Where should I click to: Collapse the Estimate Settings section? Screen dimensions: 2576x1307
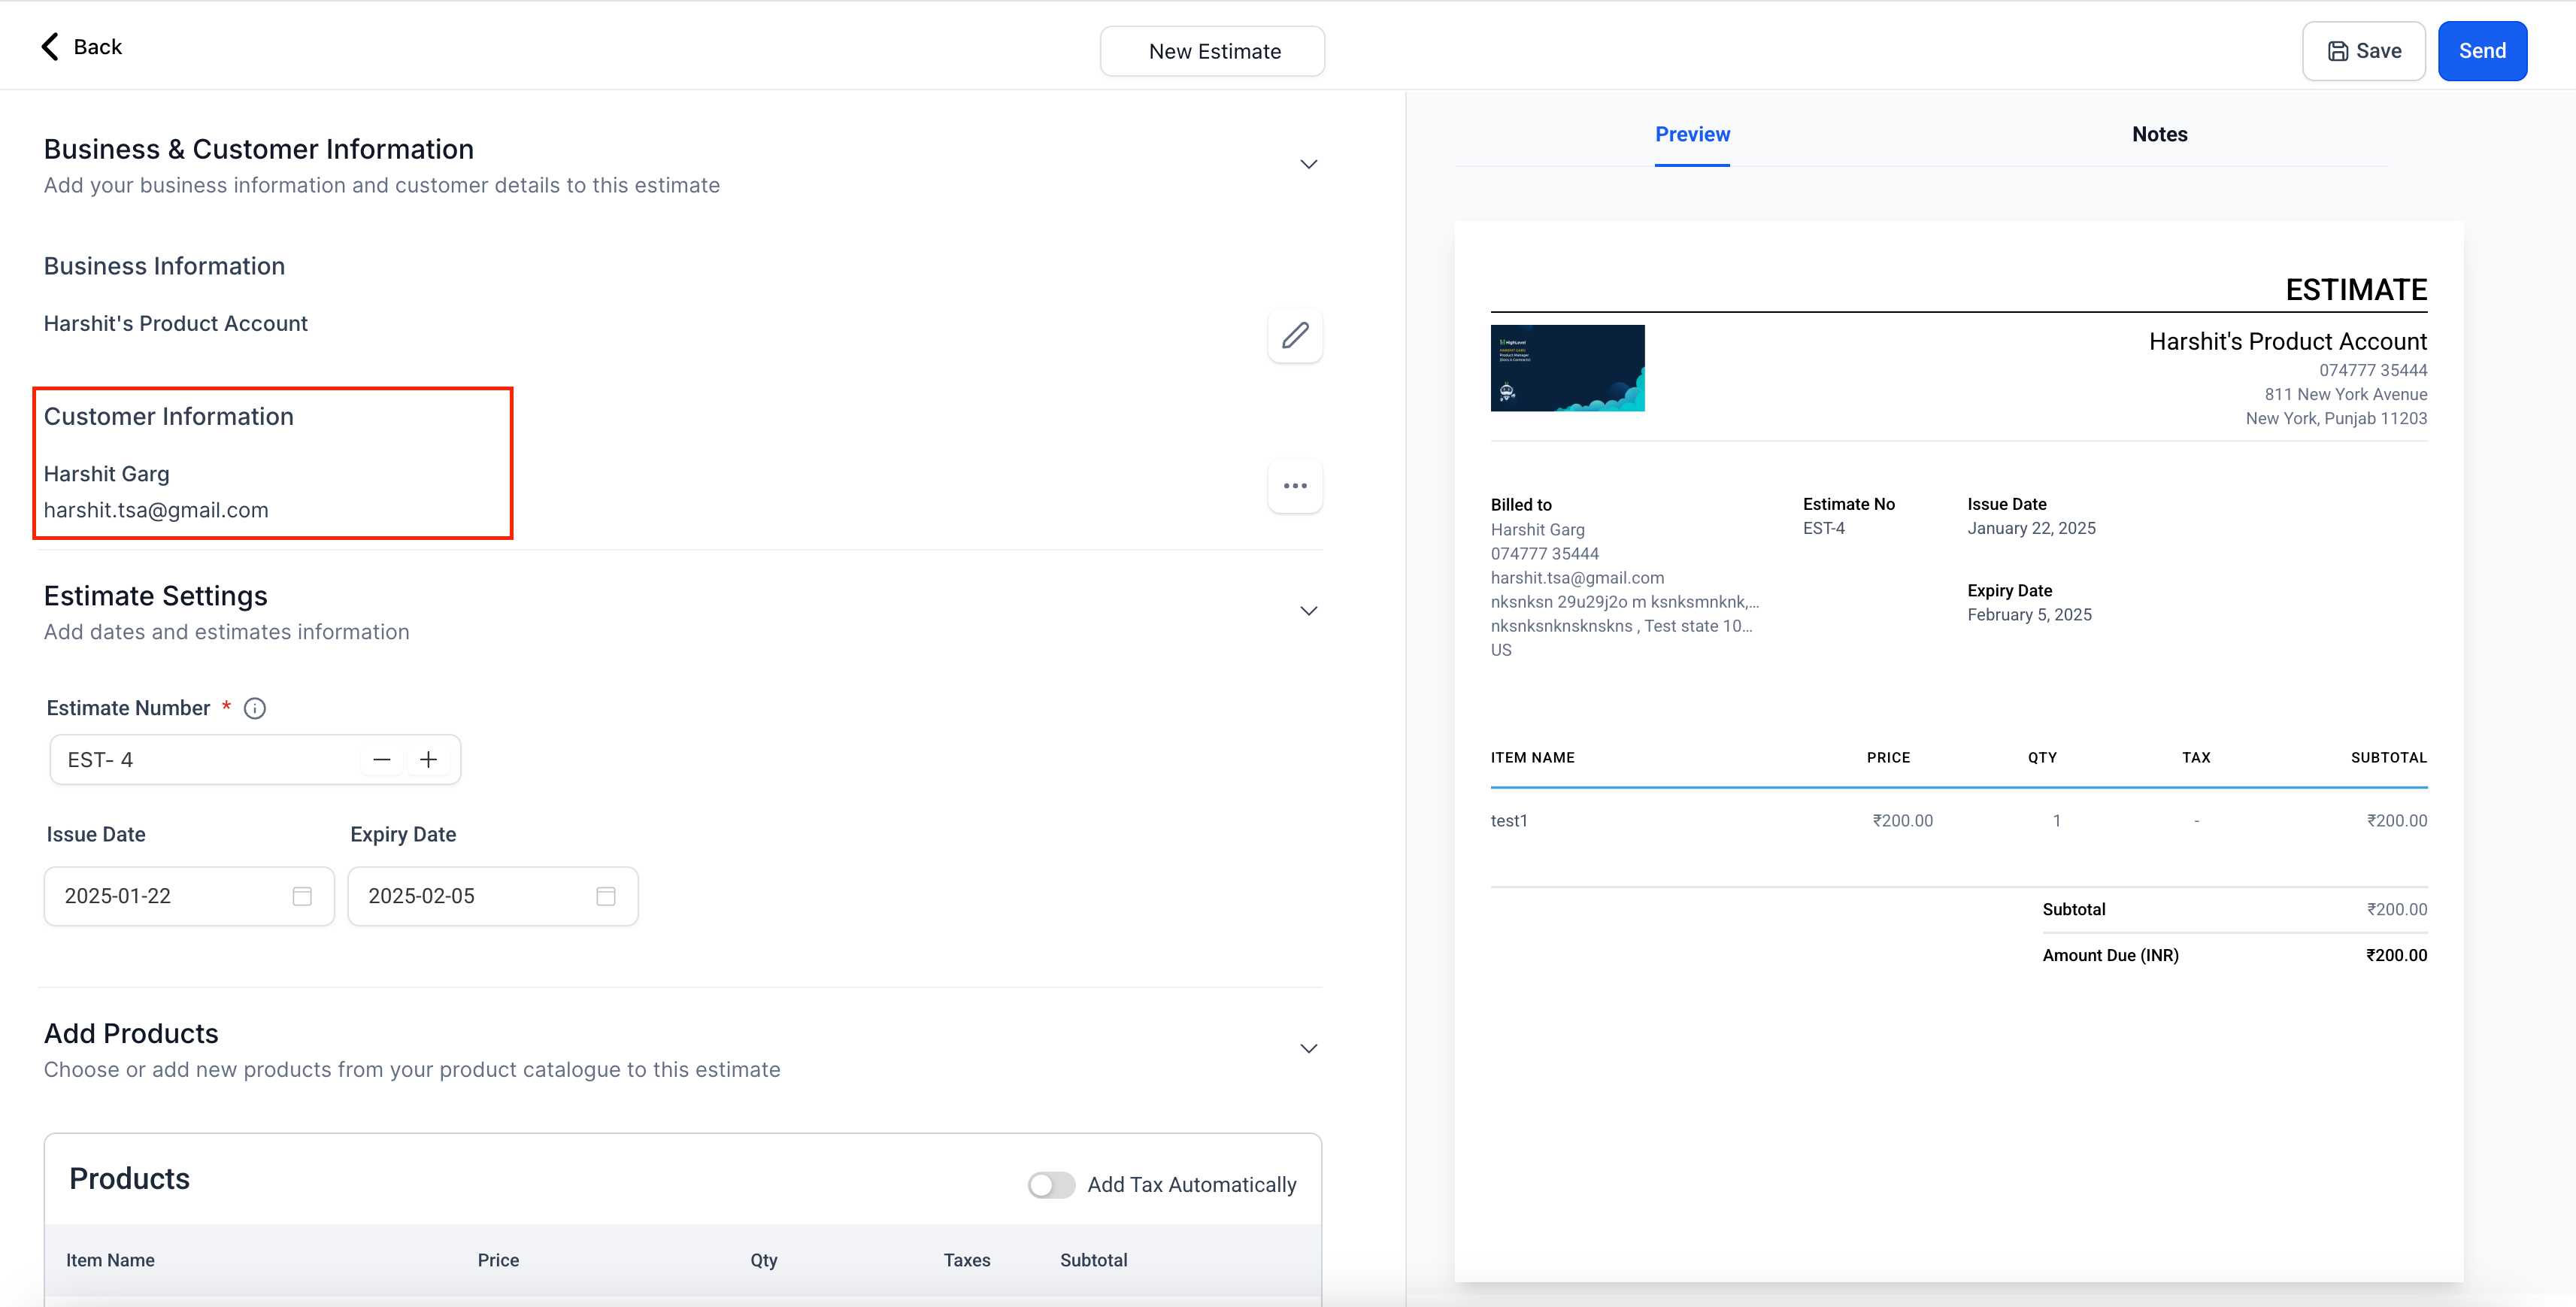(1308, 611)
